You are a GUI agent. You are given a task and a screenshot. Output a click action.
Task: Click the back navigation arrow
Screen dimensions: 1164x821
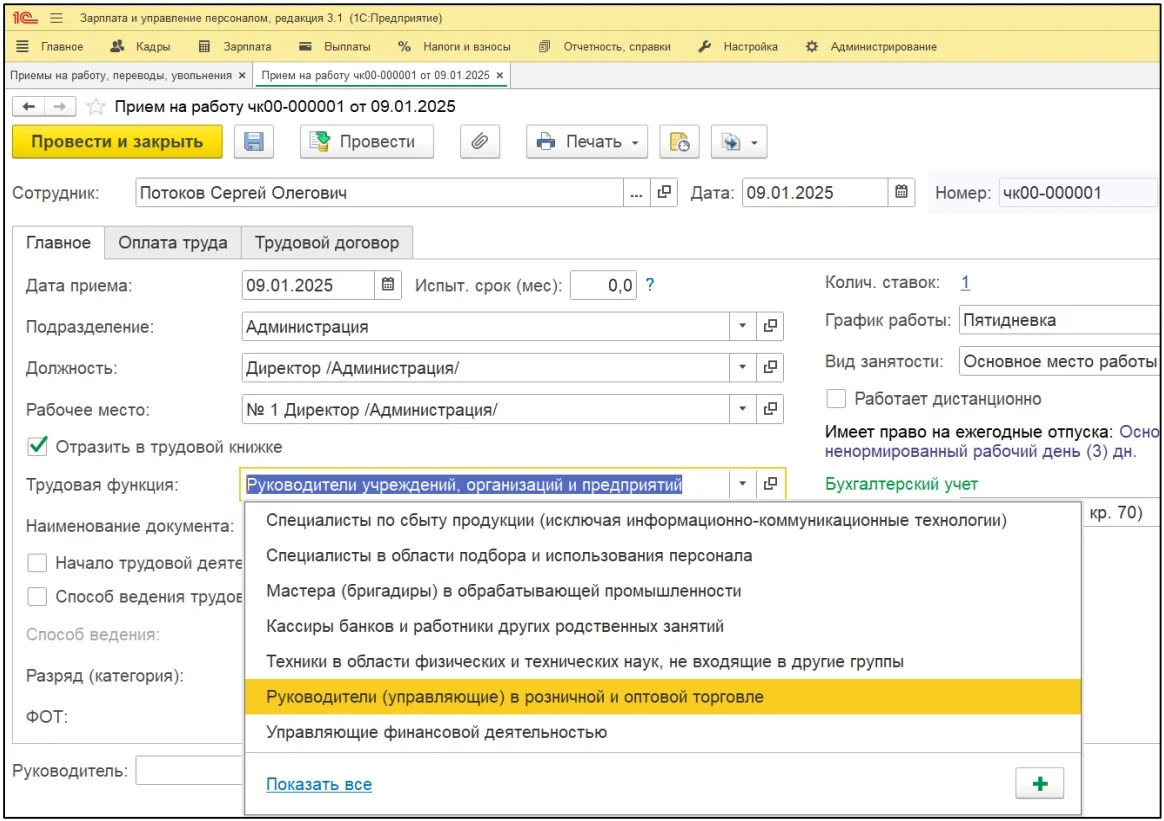(x=28, y=106)
